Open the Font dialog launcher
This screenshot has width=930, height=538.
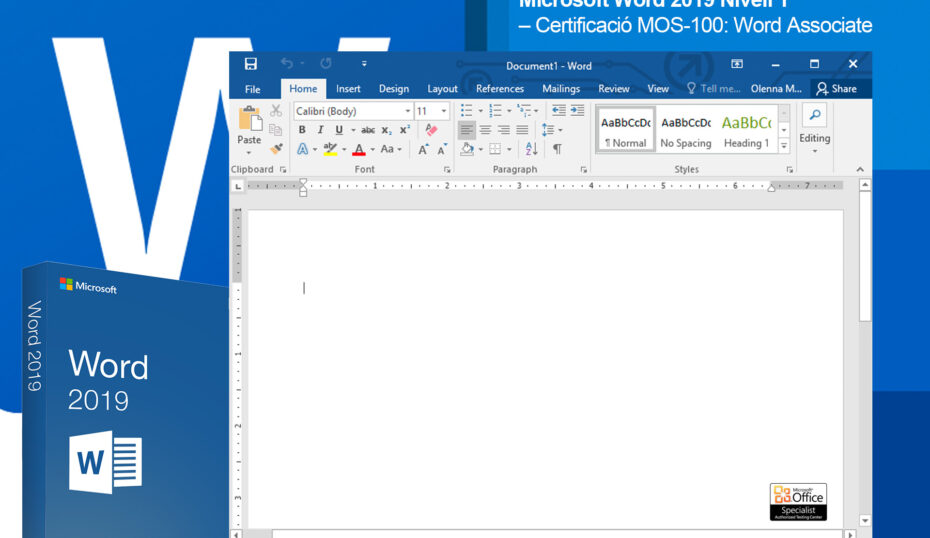click(447, 170)
